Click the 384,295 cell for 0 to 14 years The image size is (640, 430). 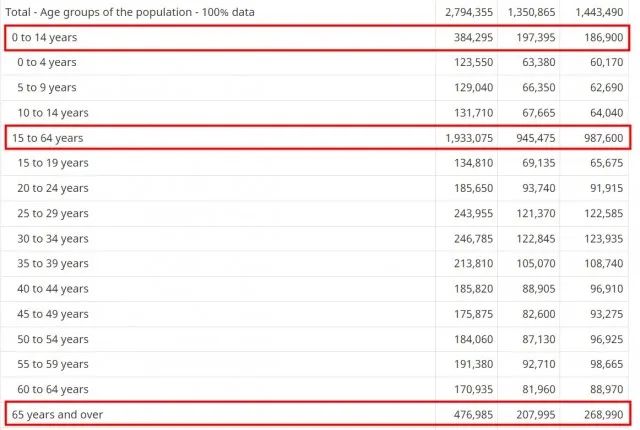click(473, 38)
